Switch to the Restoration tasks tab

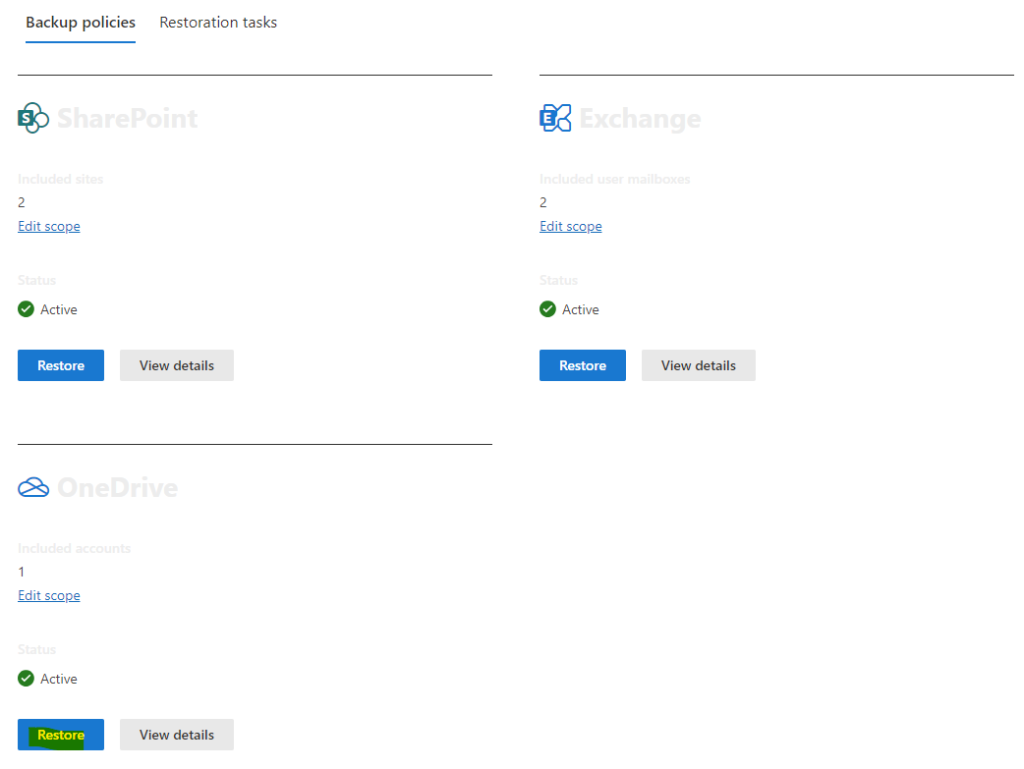point(218,22)
